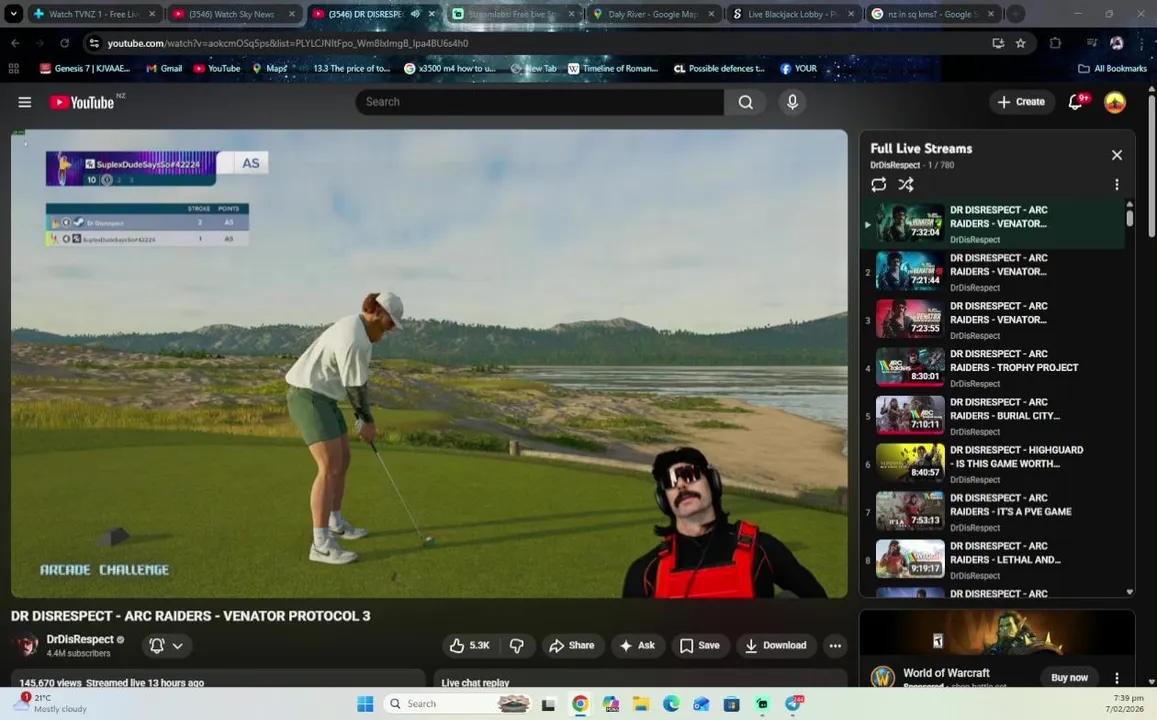The height and width of the screenshot is (720, 1157).
Task: Open more actions ellipsis under video
Action: click(x=835, y=645)
